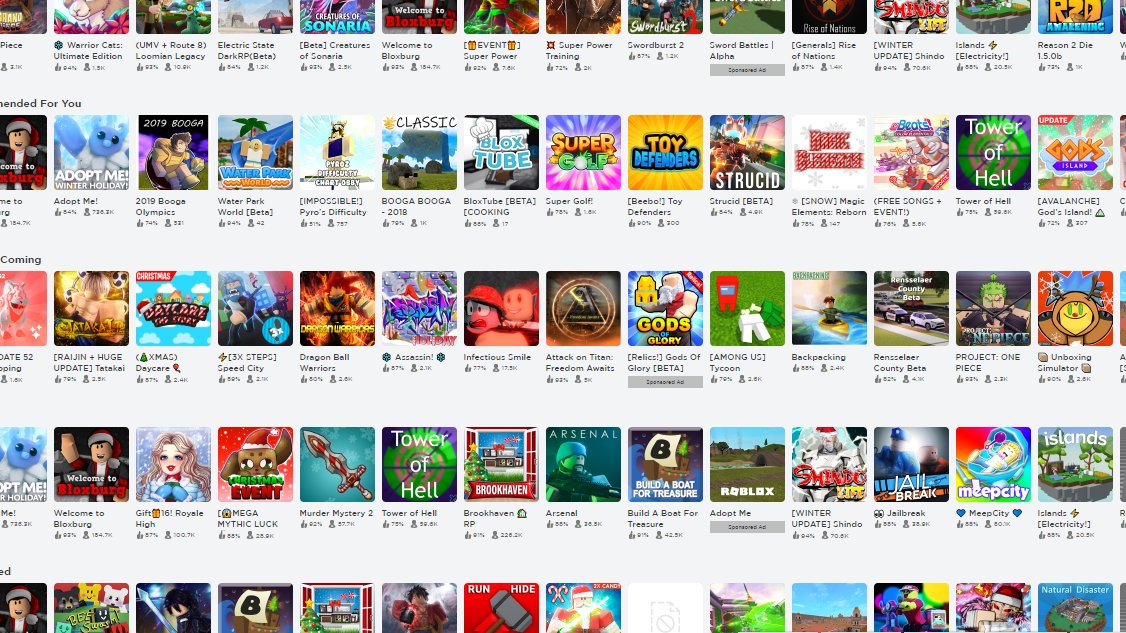Open the MeepCity game thumbnail

[x=993, y=464]
